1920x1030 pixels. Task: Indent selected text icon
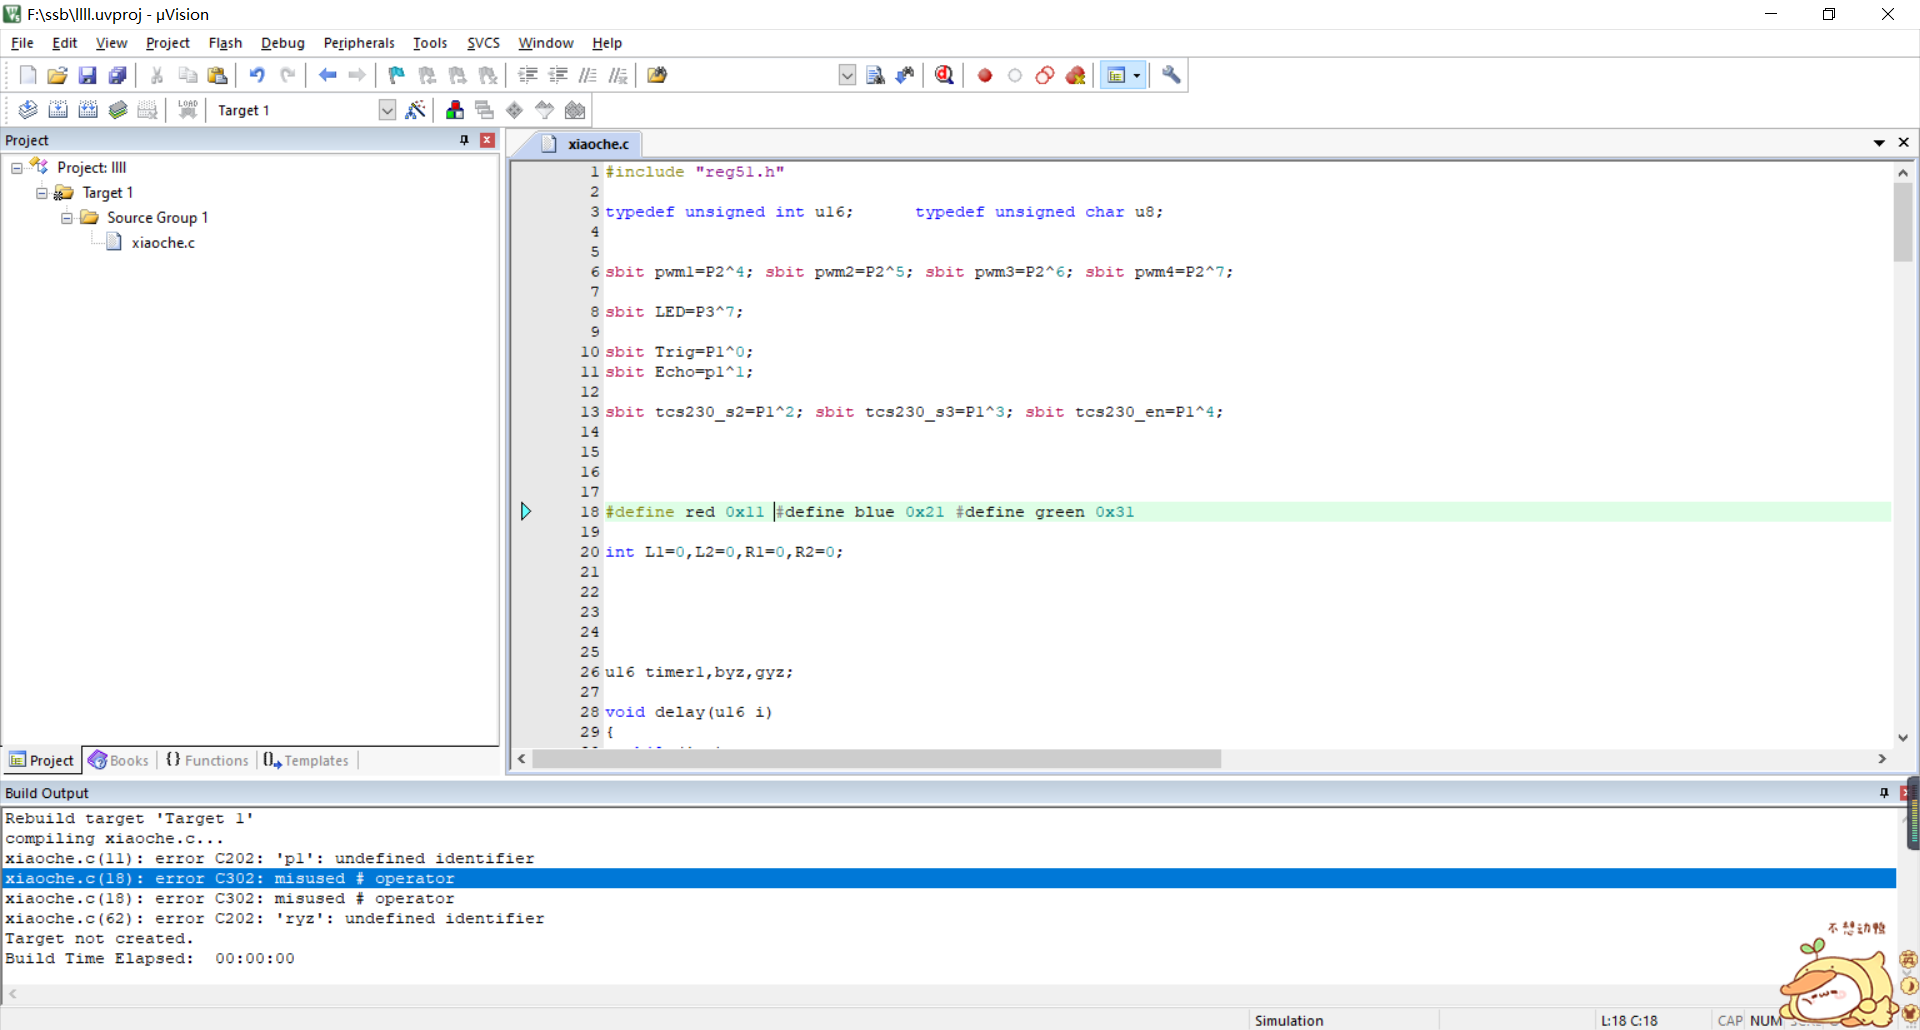coord(528,75)
